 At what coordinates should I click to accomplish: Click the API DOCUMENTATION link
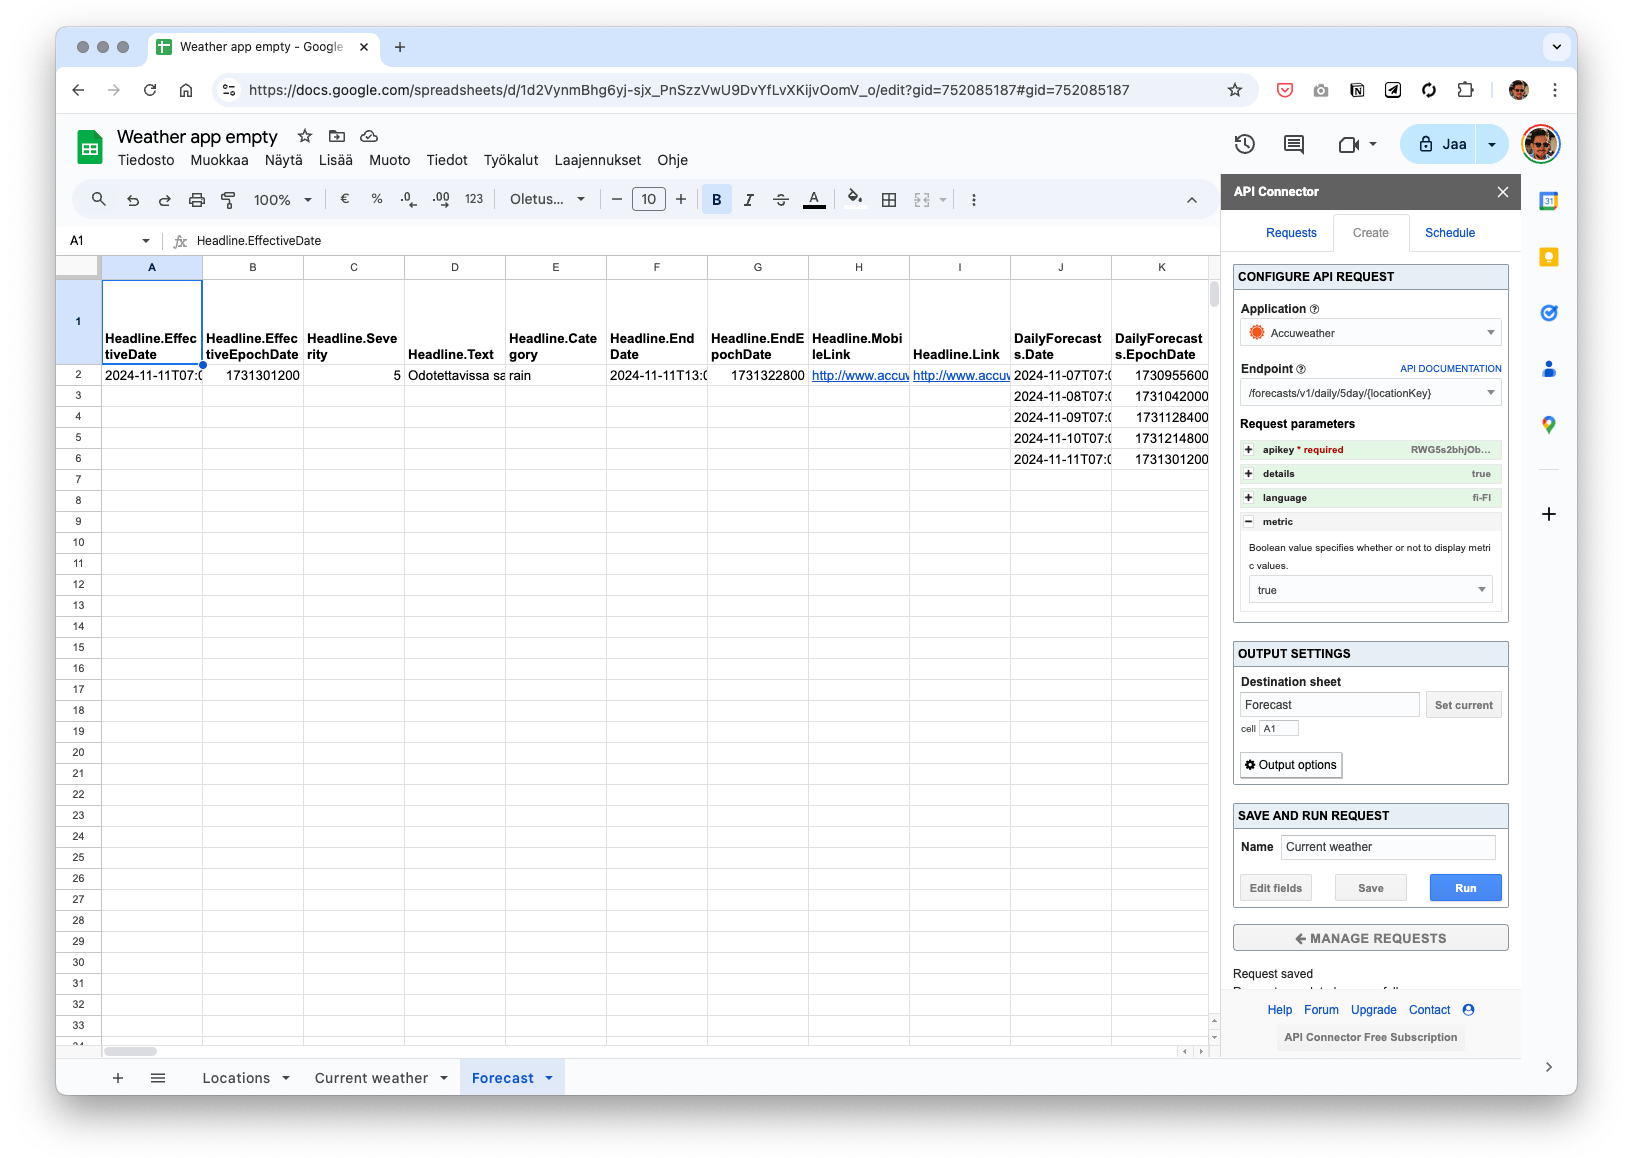[x=1450, y=369]
